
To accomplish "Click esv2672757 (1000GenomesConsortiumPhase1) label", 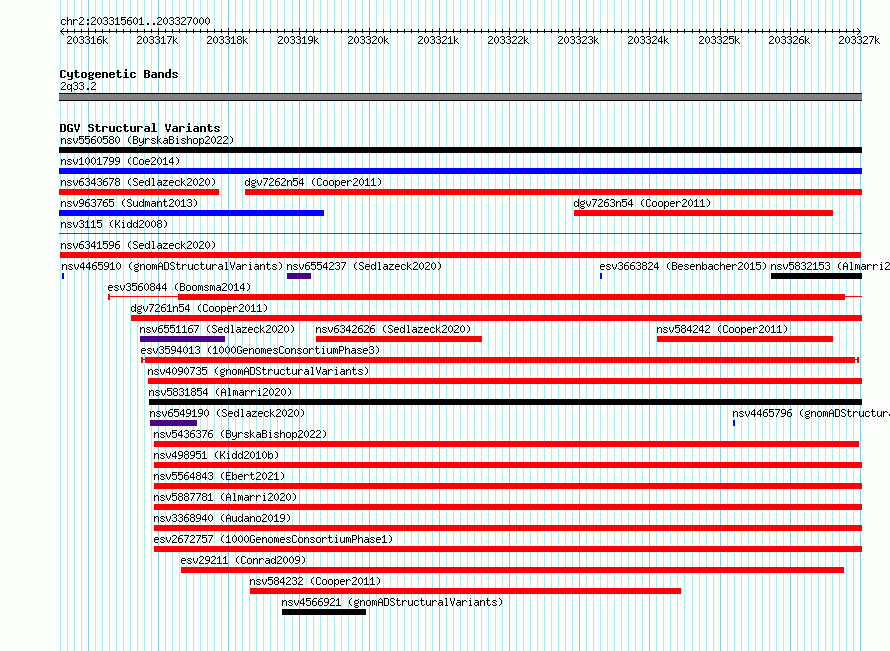I will [x=273, y=539].
